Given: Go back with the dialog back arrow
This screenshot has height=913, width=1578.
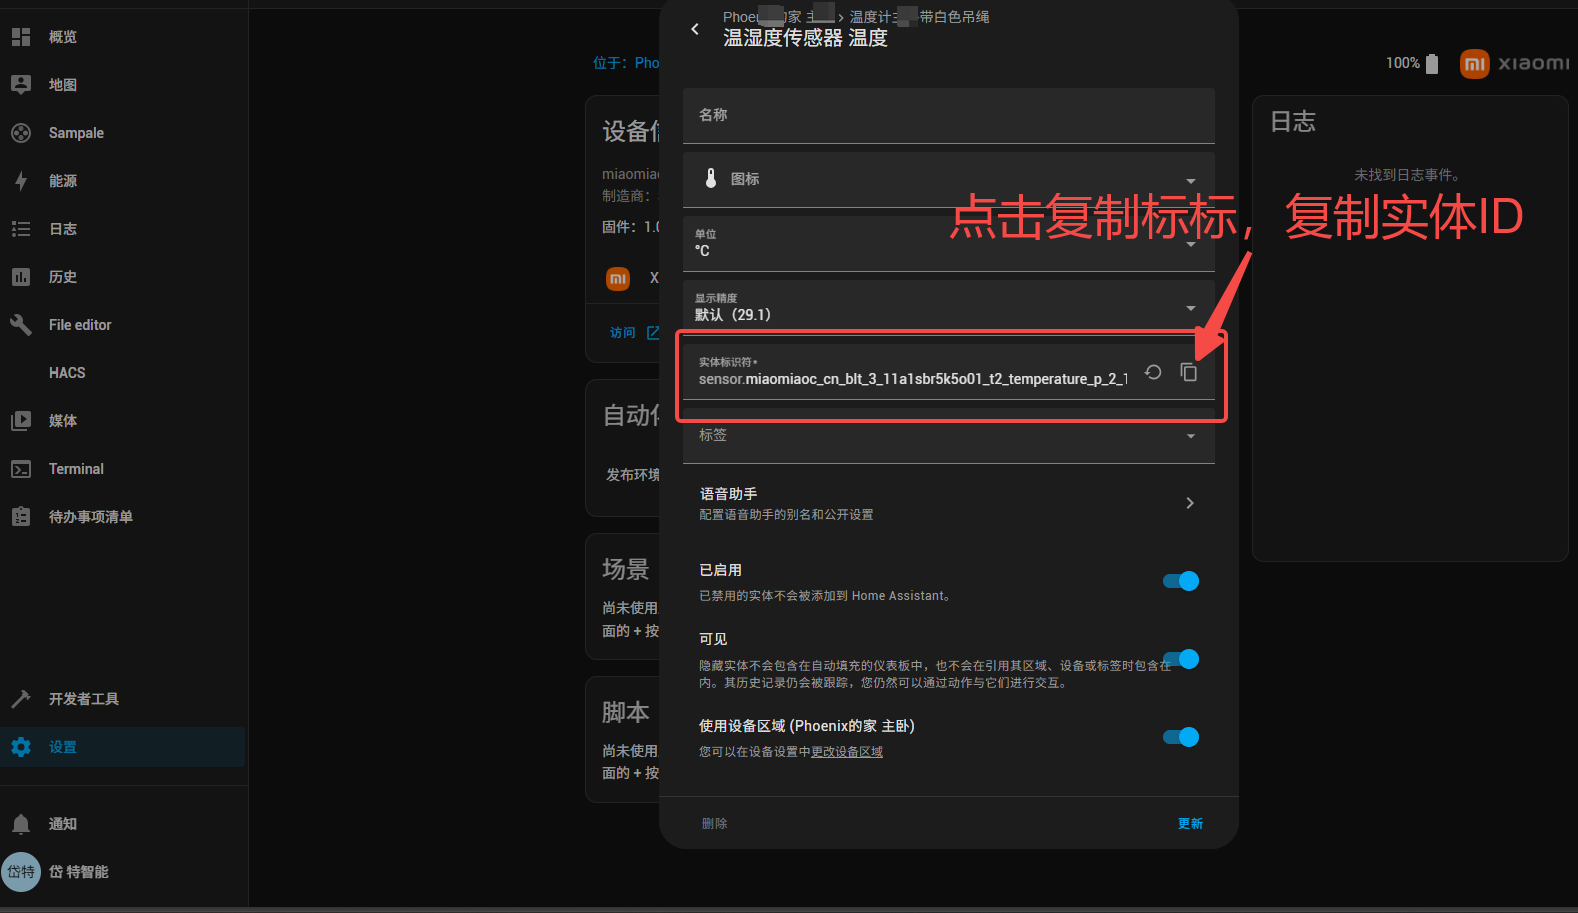Looking at the screenshot, I should pyautogui.click(x=695, y=29).
